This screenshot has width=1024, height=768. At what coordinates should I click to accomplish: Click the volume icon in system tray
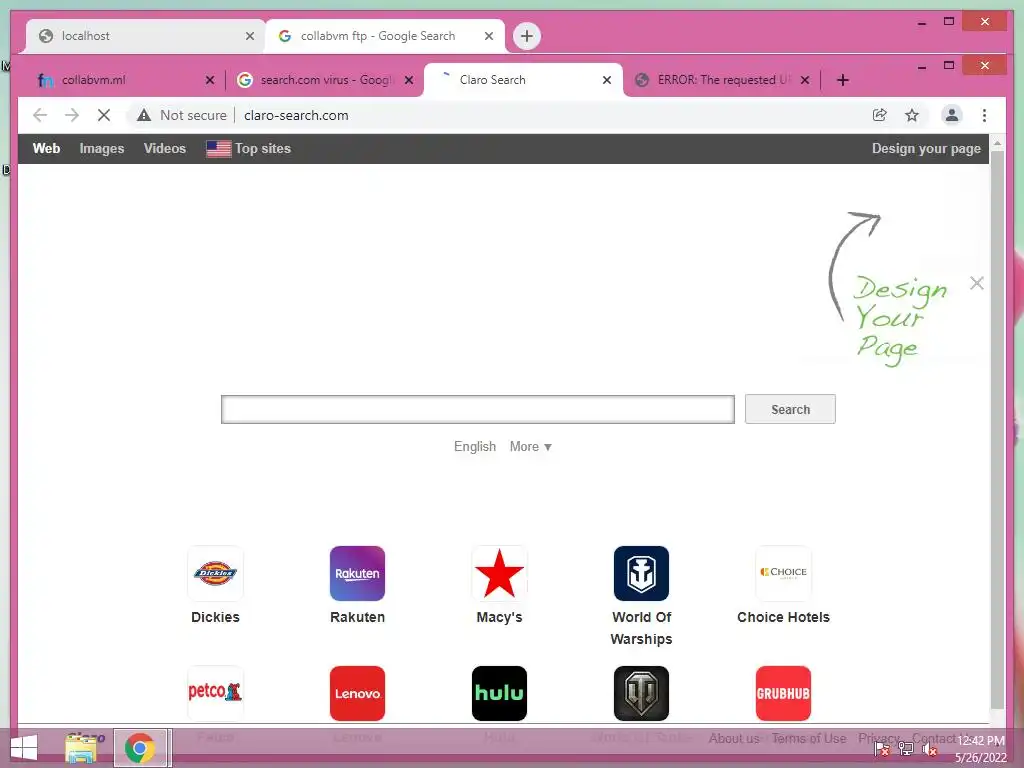(929, 749)
